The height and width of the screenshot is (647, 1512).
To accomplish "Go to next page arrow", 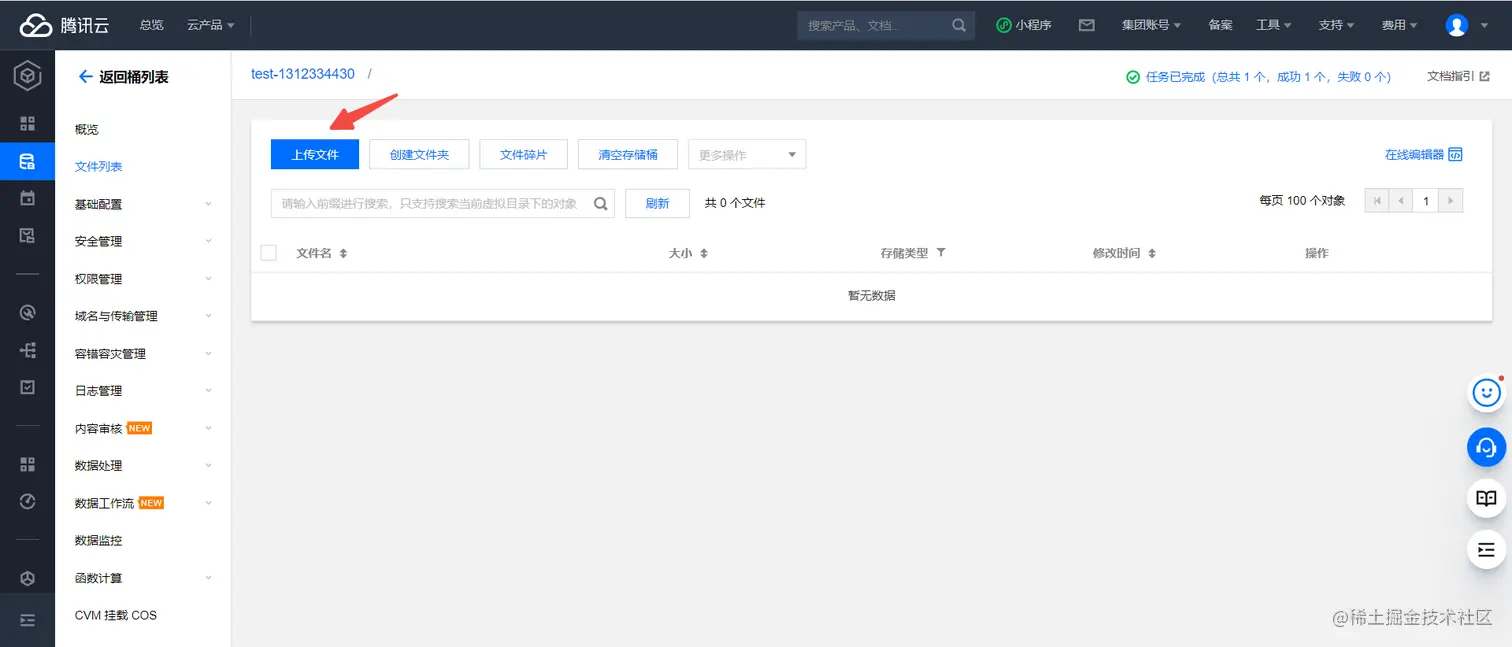I will coord(1451,201).
